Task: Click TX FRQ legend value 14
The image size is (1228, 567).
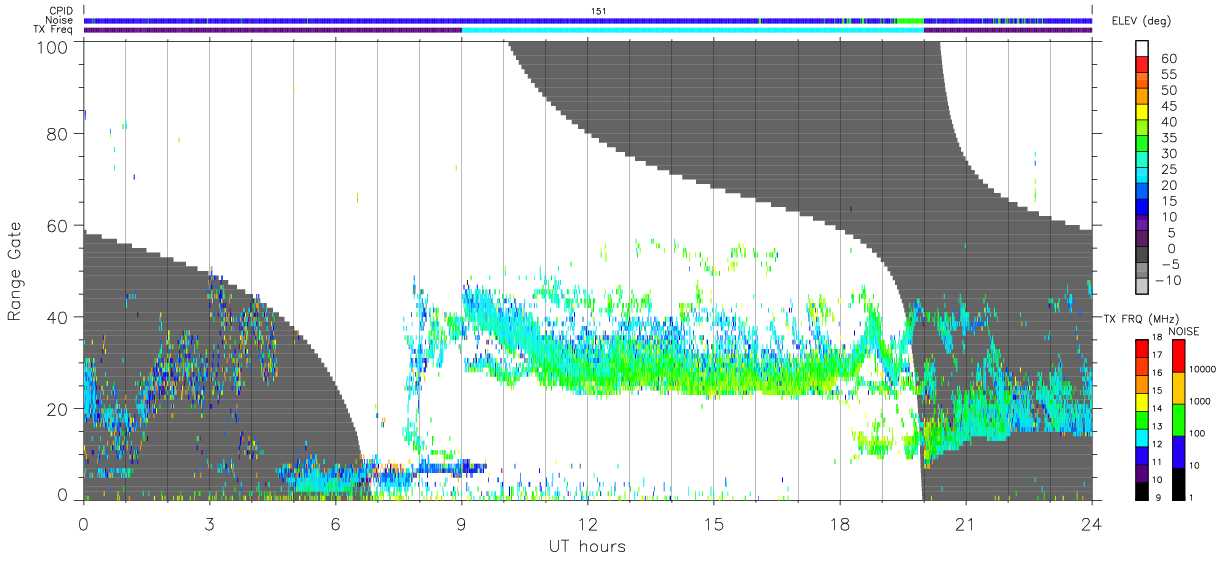Action: coord(1156,409)
